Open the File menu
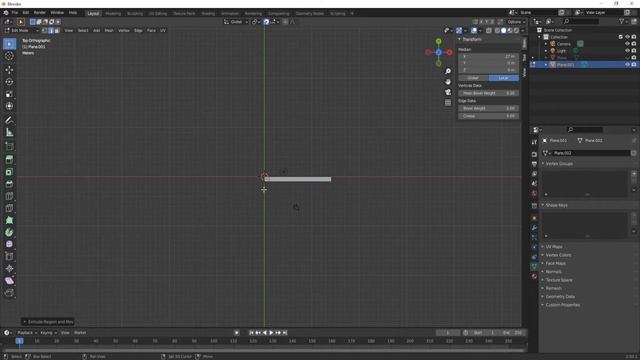The width and height of the screenshot is (640, 360). click(x=15, y=13)
